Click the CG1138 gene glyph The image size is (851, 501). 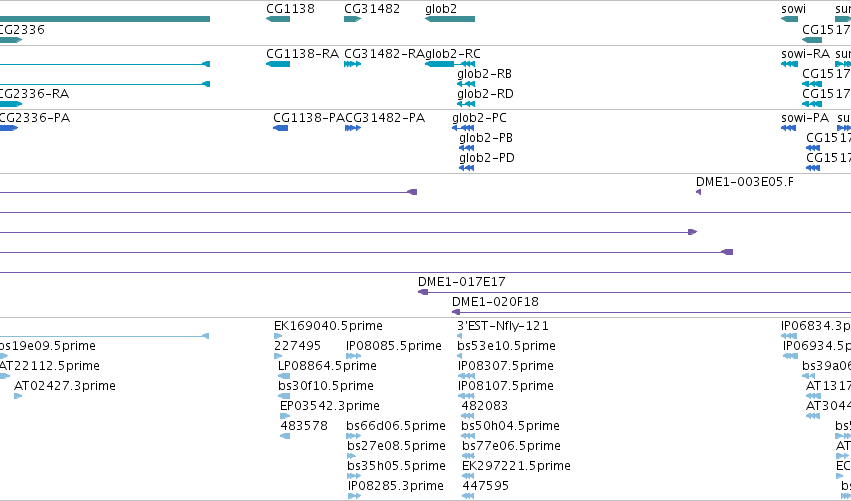tap(278, 19)
